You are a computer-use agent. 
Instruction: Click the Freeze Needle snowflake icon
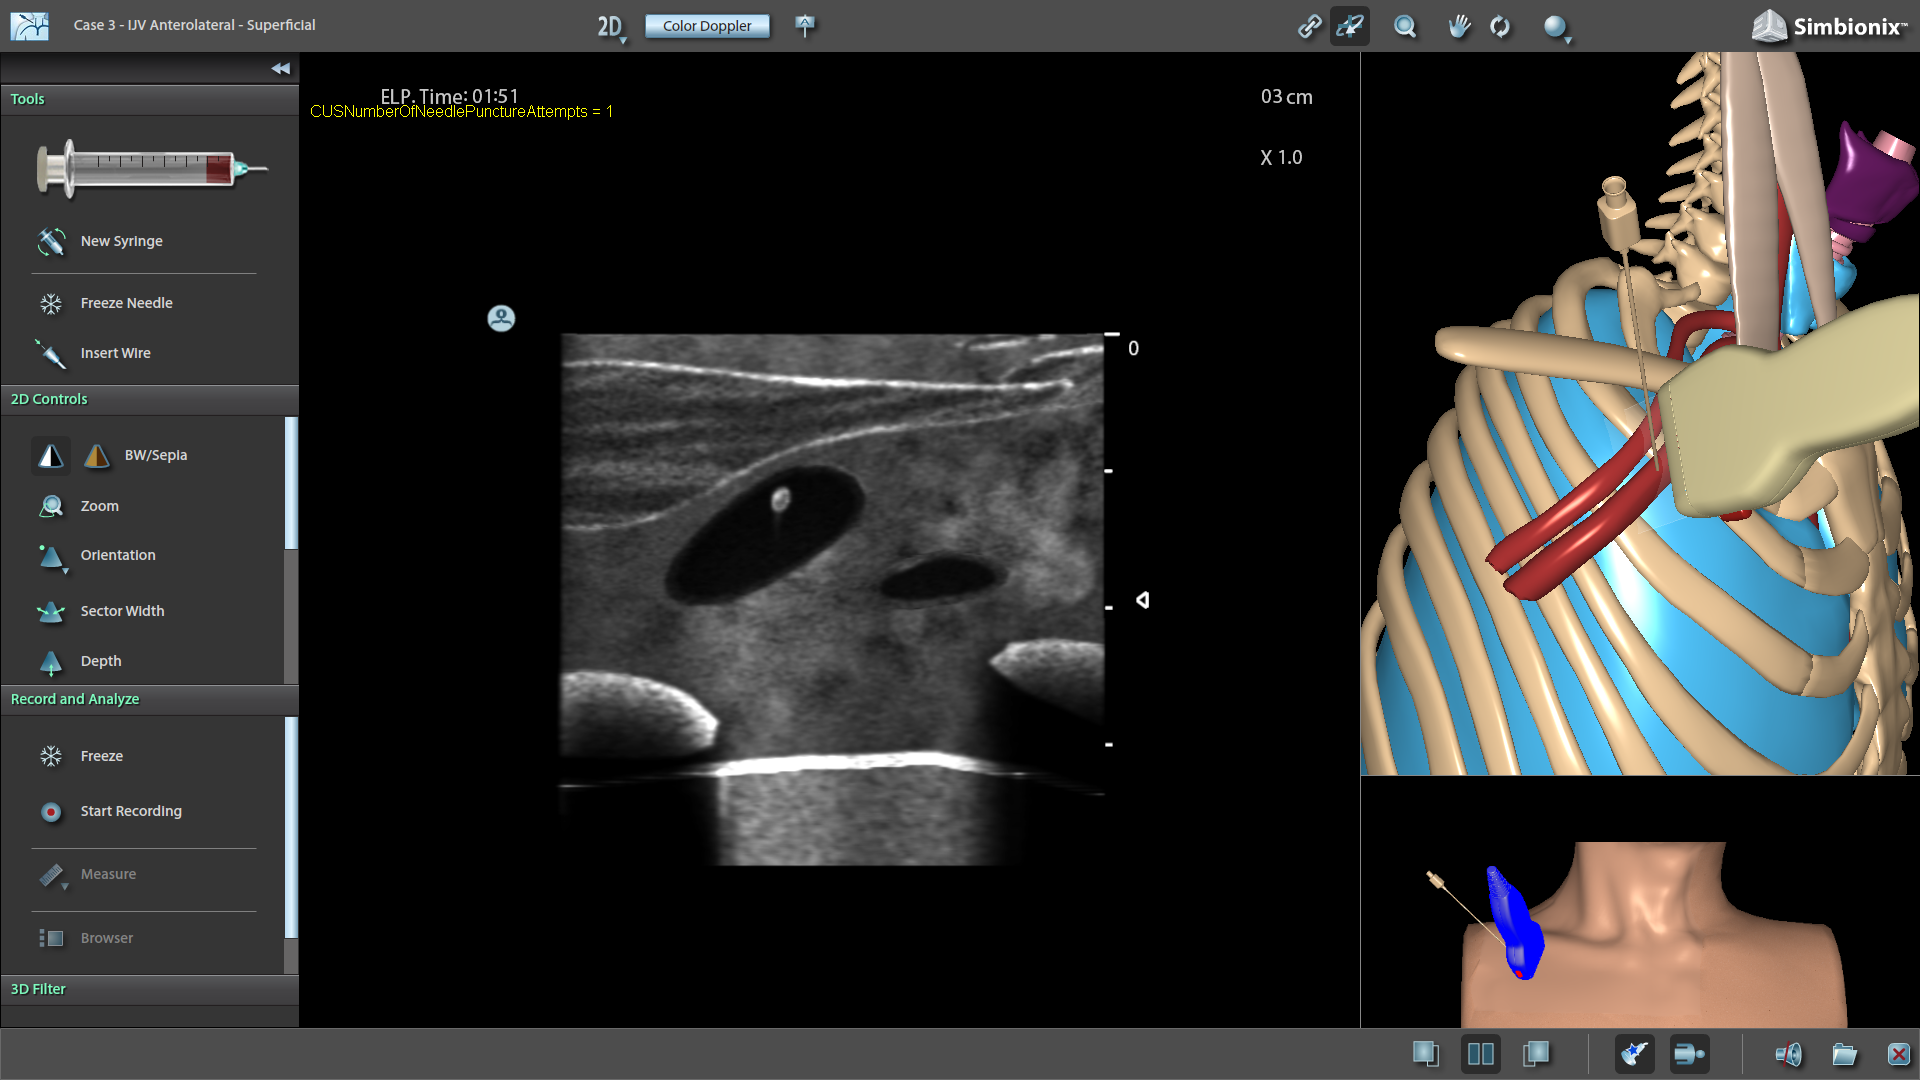[x=51, y=303]
